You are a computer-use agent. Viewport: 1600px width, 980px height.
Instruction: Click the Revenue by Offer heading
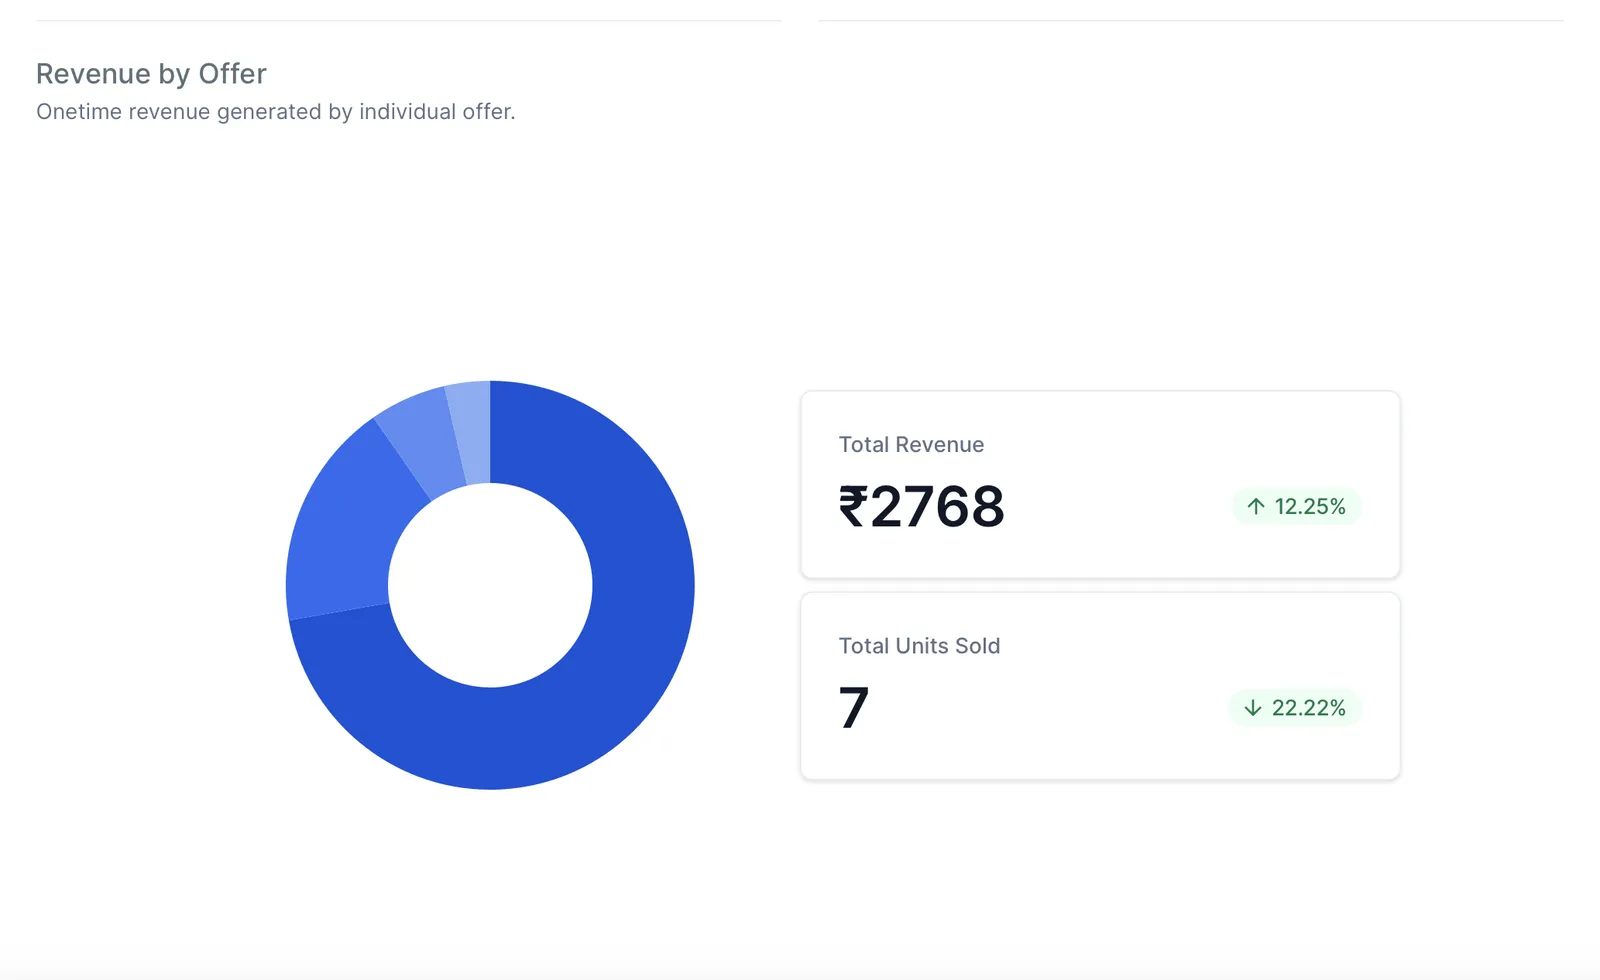(151, 74)
